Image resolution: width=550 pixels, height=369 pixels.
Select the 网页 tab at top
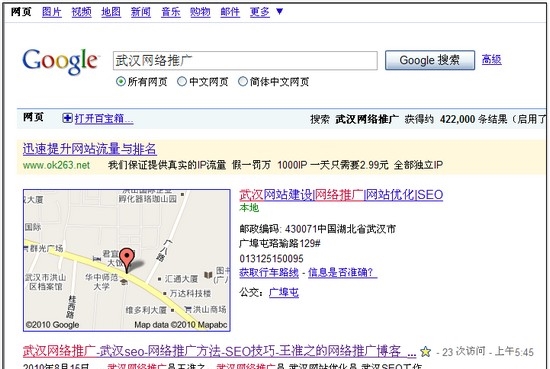pyautogui.click(x=21, y=12)
